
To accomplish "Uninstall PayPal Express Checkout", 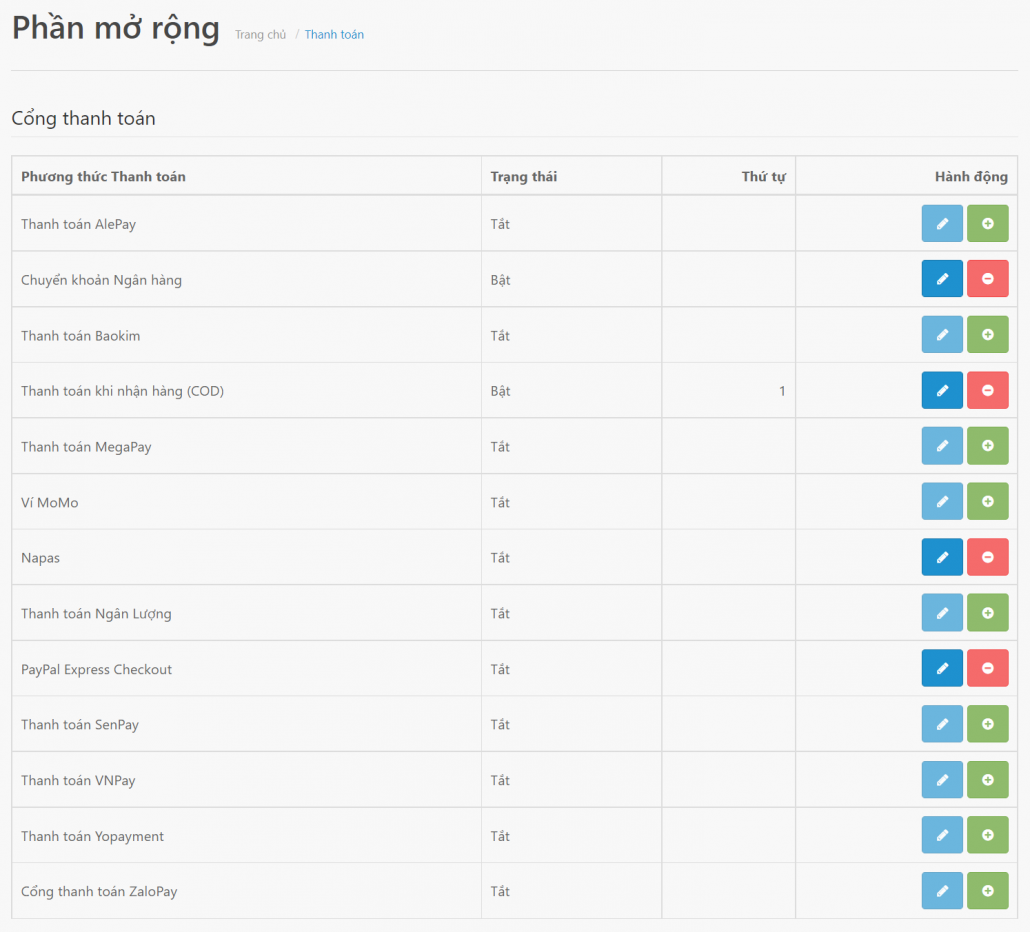I will (x=987, y=668).
